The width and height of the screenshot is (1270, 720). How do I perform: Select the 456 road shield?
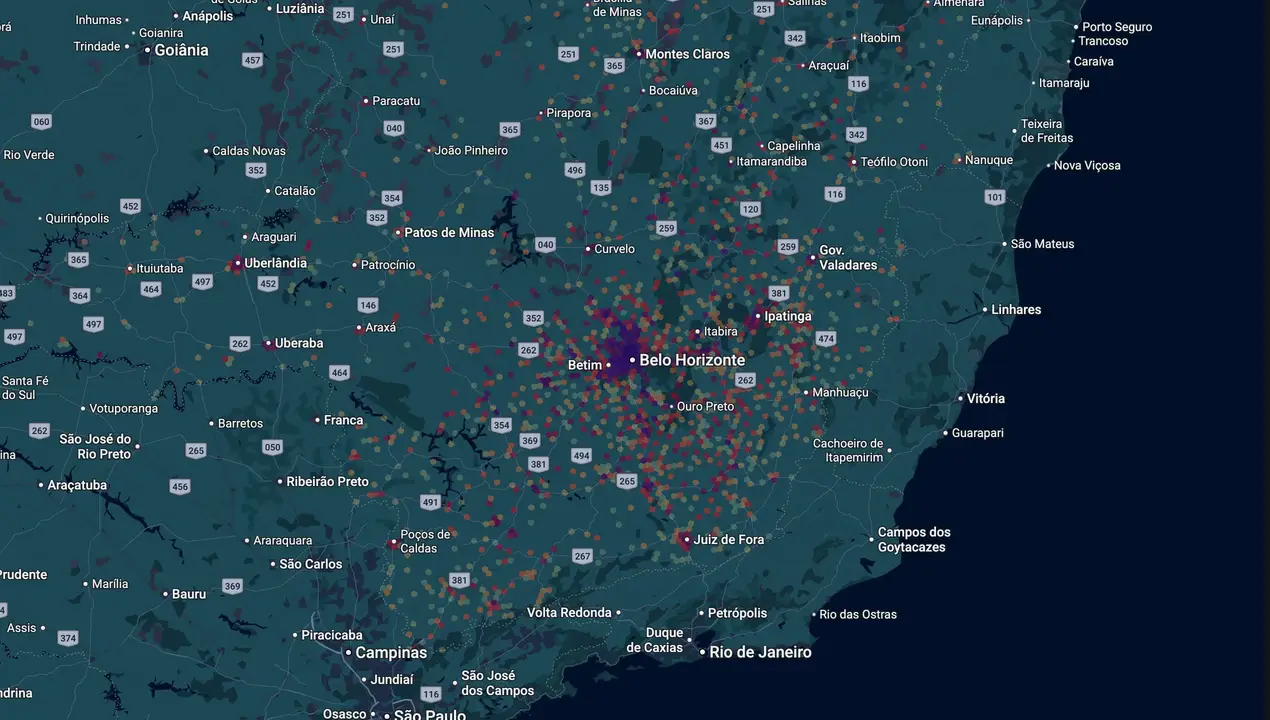[179, 487]
